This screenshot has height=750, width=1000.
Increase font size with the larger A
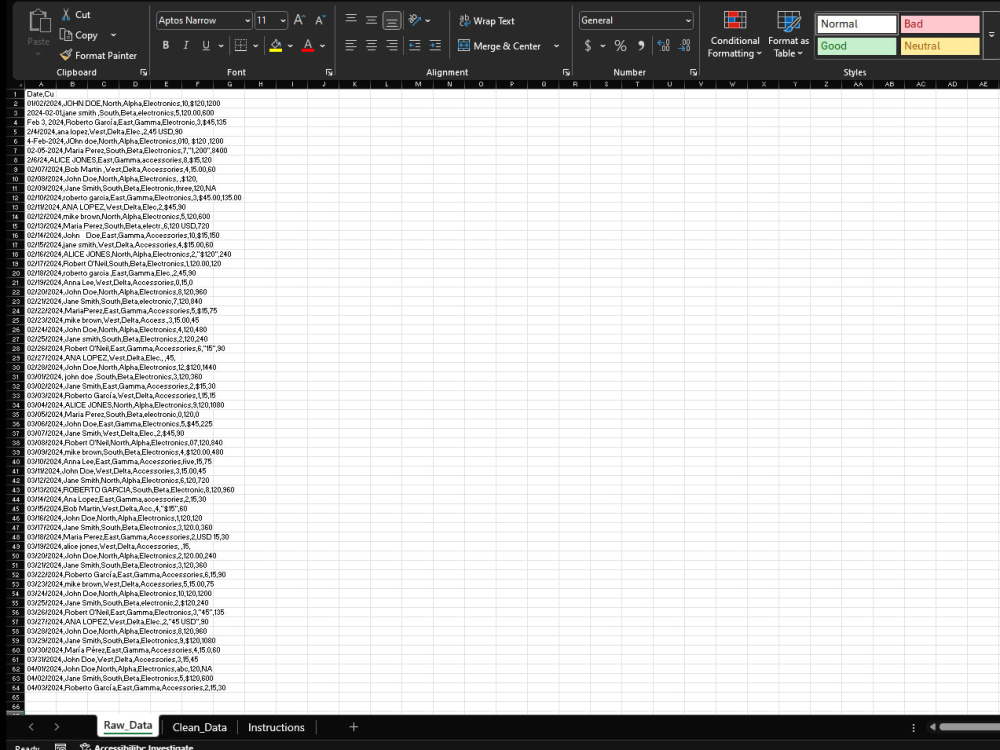point(298,20)
